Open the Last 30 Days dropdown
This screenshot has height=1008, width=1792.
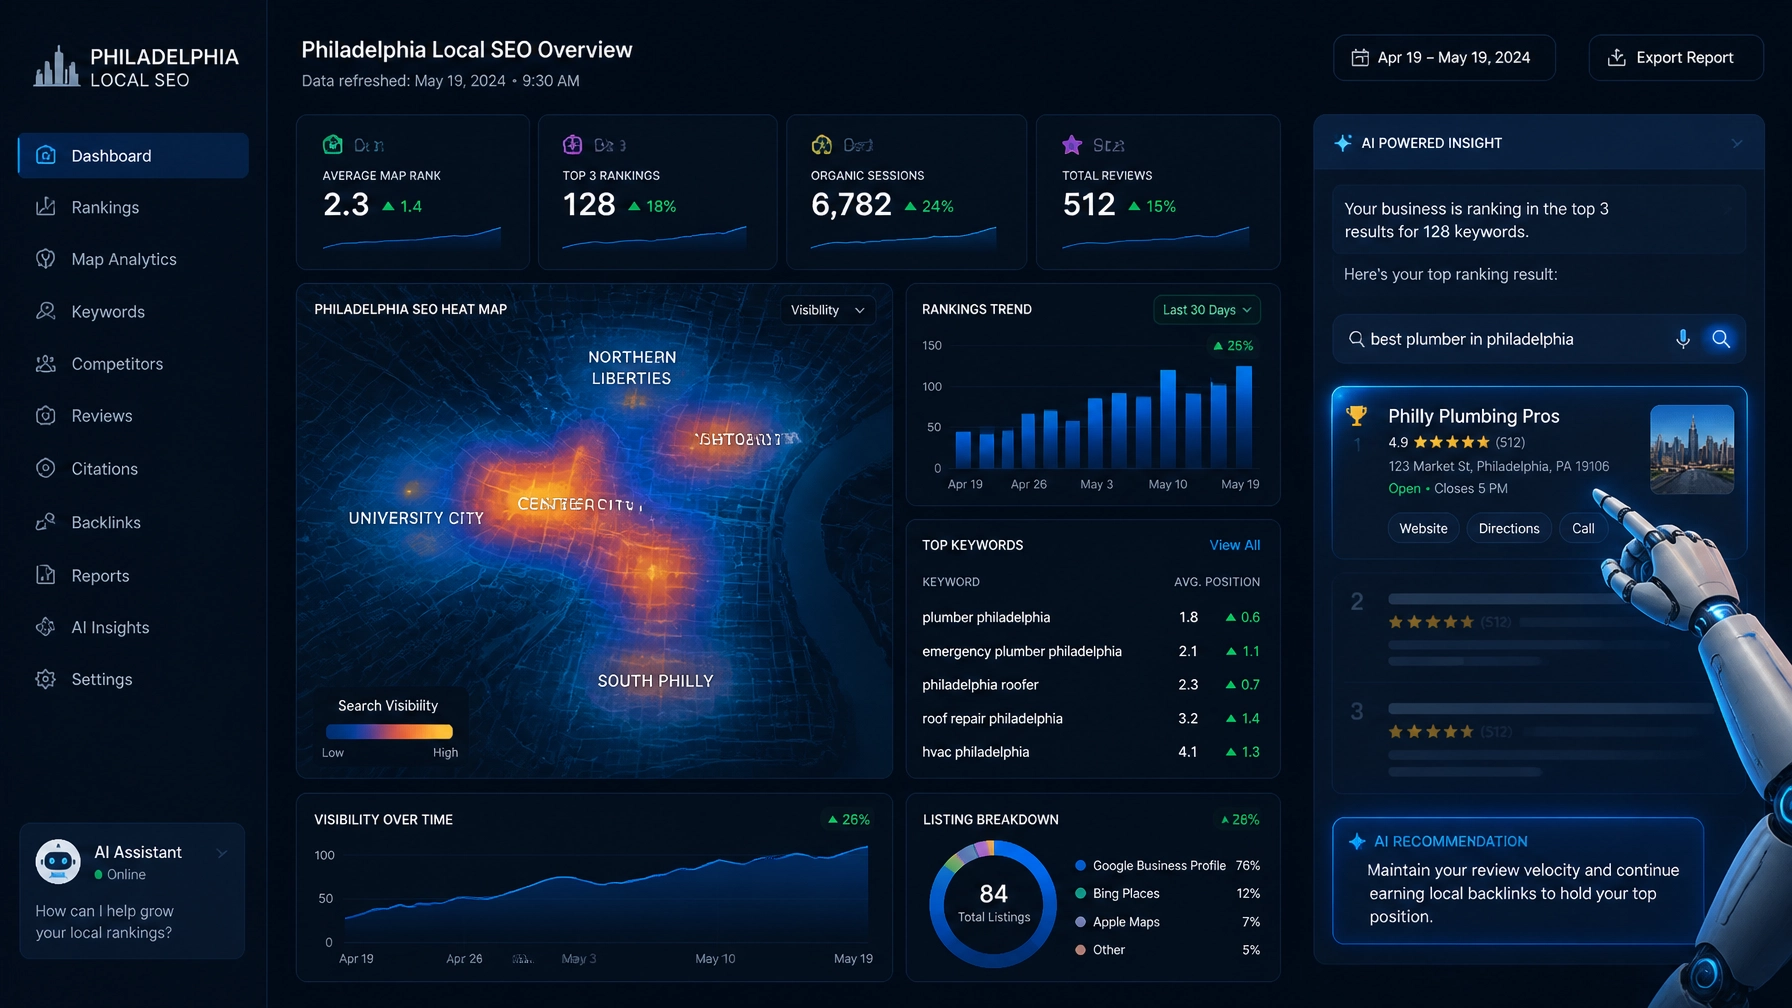pos(1207,310)
